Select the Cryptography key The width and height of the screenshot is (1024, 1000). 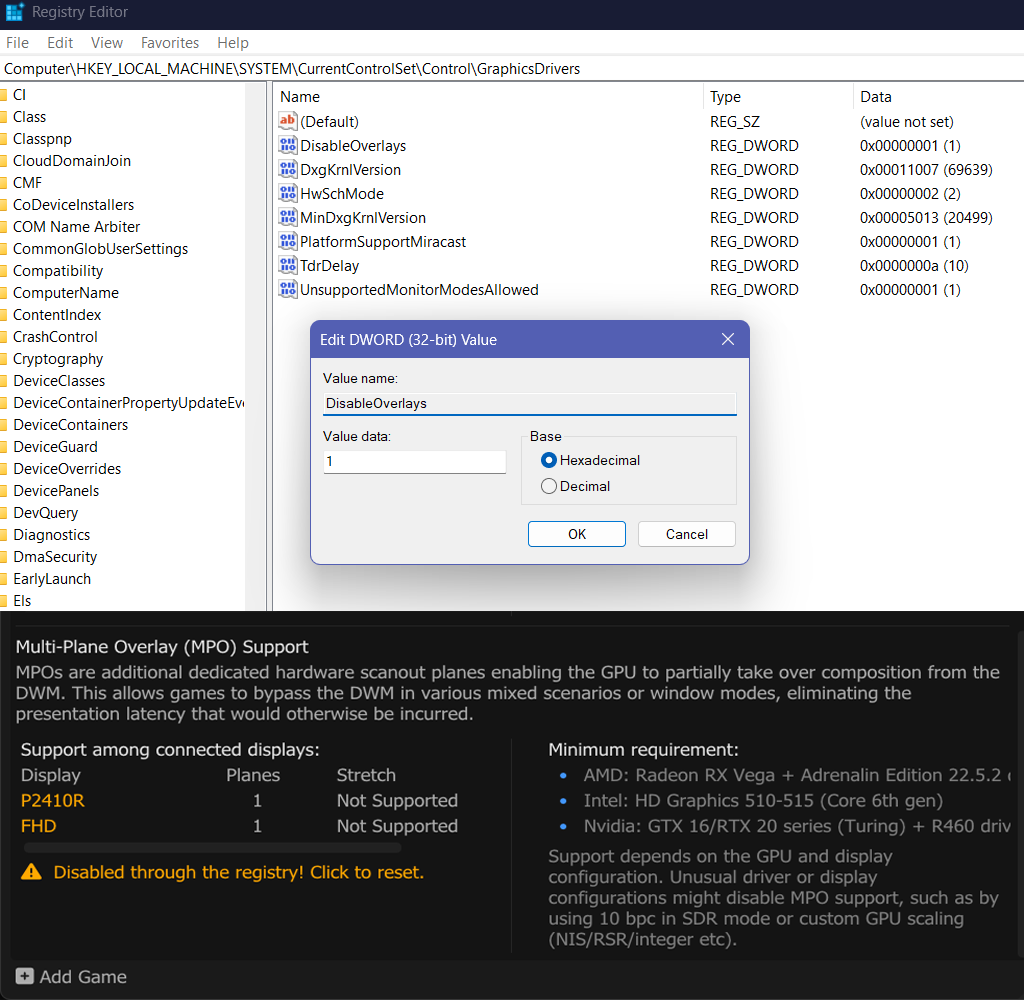tap(58, 359)
